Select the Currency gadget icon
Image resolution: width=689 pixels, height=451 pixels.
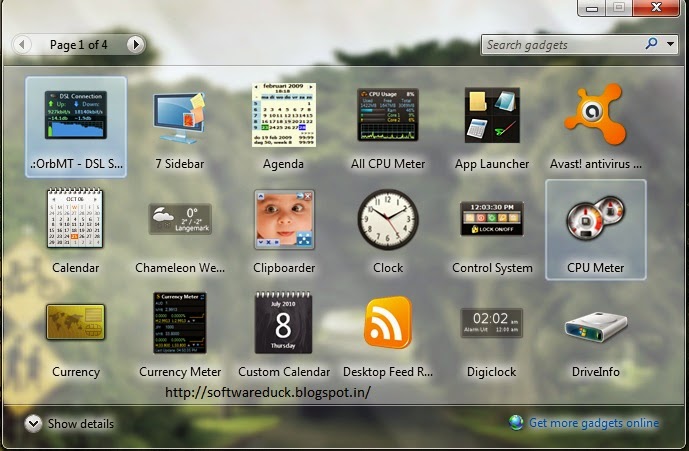coord(76,322)
